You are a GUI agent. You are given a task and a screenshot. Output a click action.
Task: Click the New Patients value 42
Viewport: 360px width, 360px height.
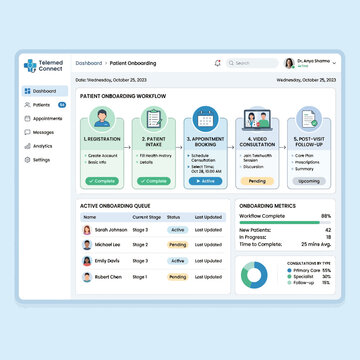[328, 230]
